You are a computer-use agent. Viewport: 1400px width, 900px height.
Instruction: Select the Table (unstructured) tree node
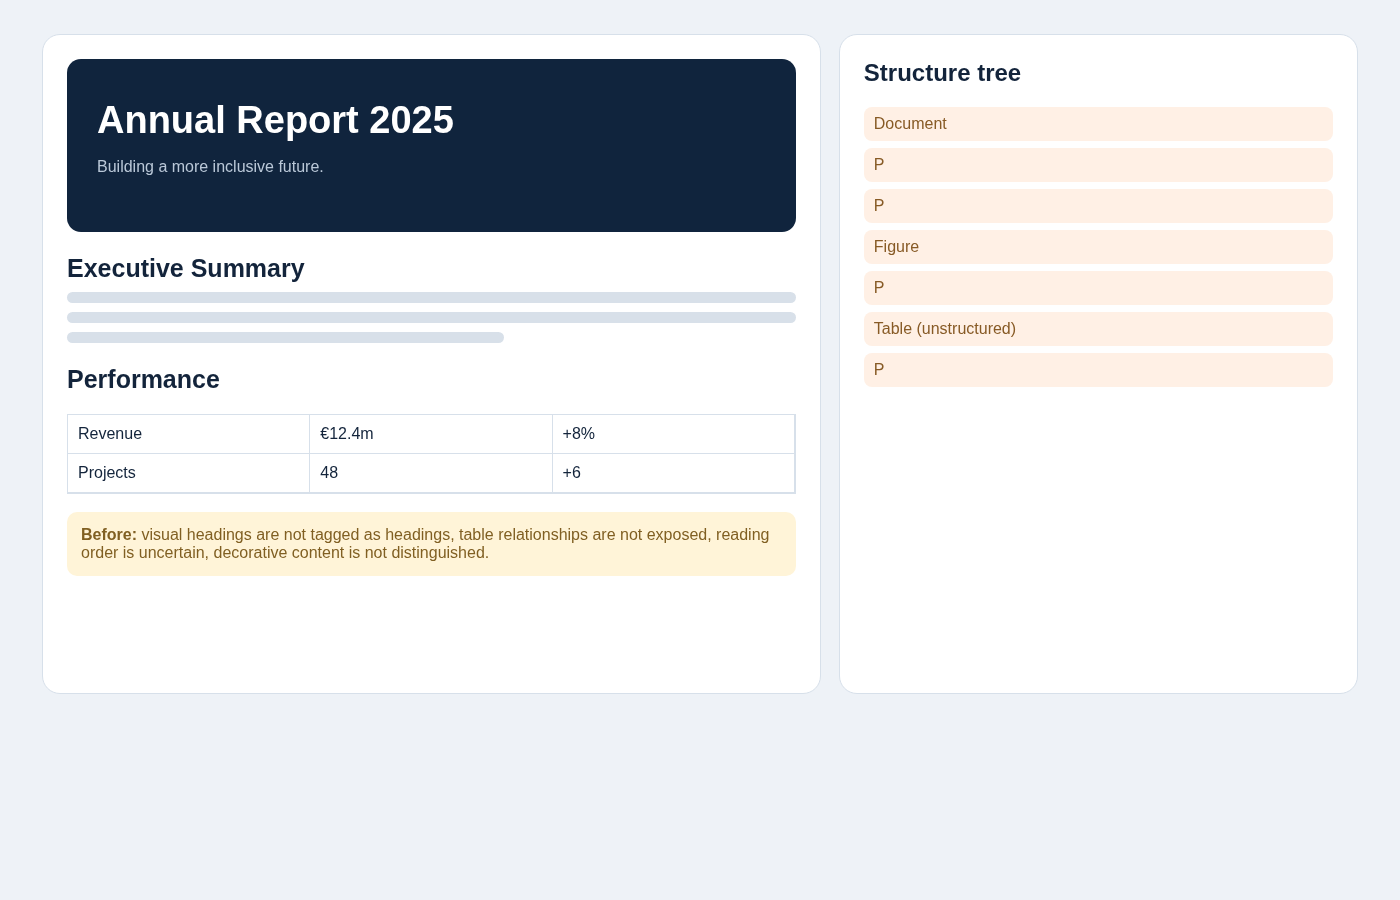(x=1098, y=329)
